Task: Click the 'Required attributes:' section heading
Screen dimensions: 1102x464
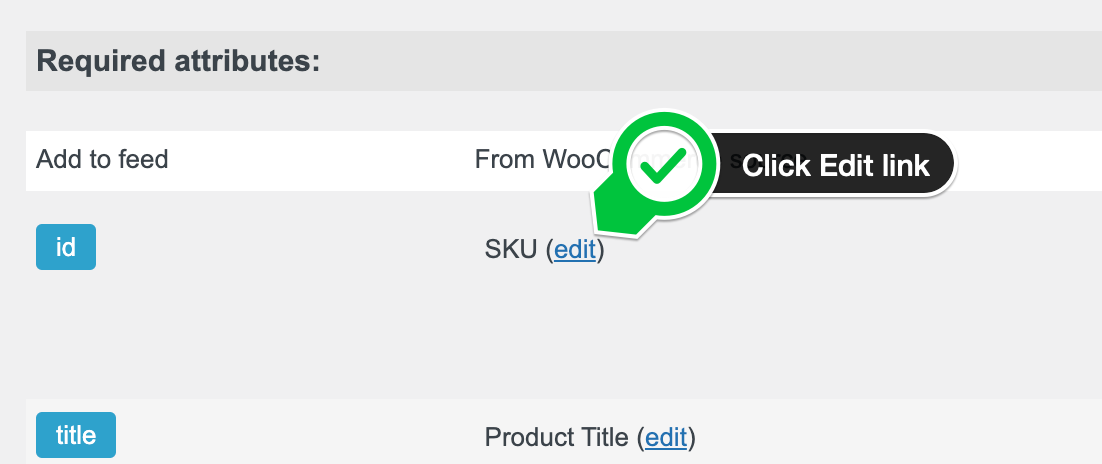Action: coord(178,61)
